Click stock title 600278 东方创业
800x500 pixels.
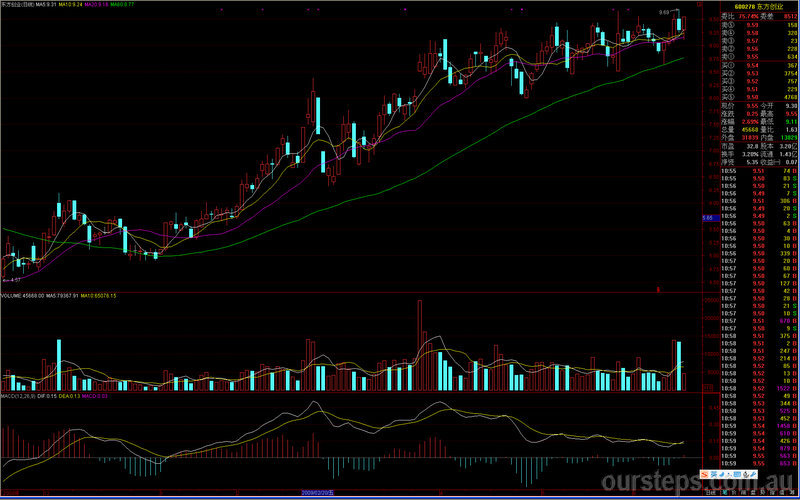pos(759,7)
